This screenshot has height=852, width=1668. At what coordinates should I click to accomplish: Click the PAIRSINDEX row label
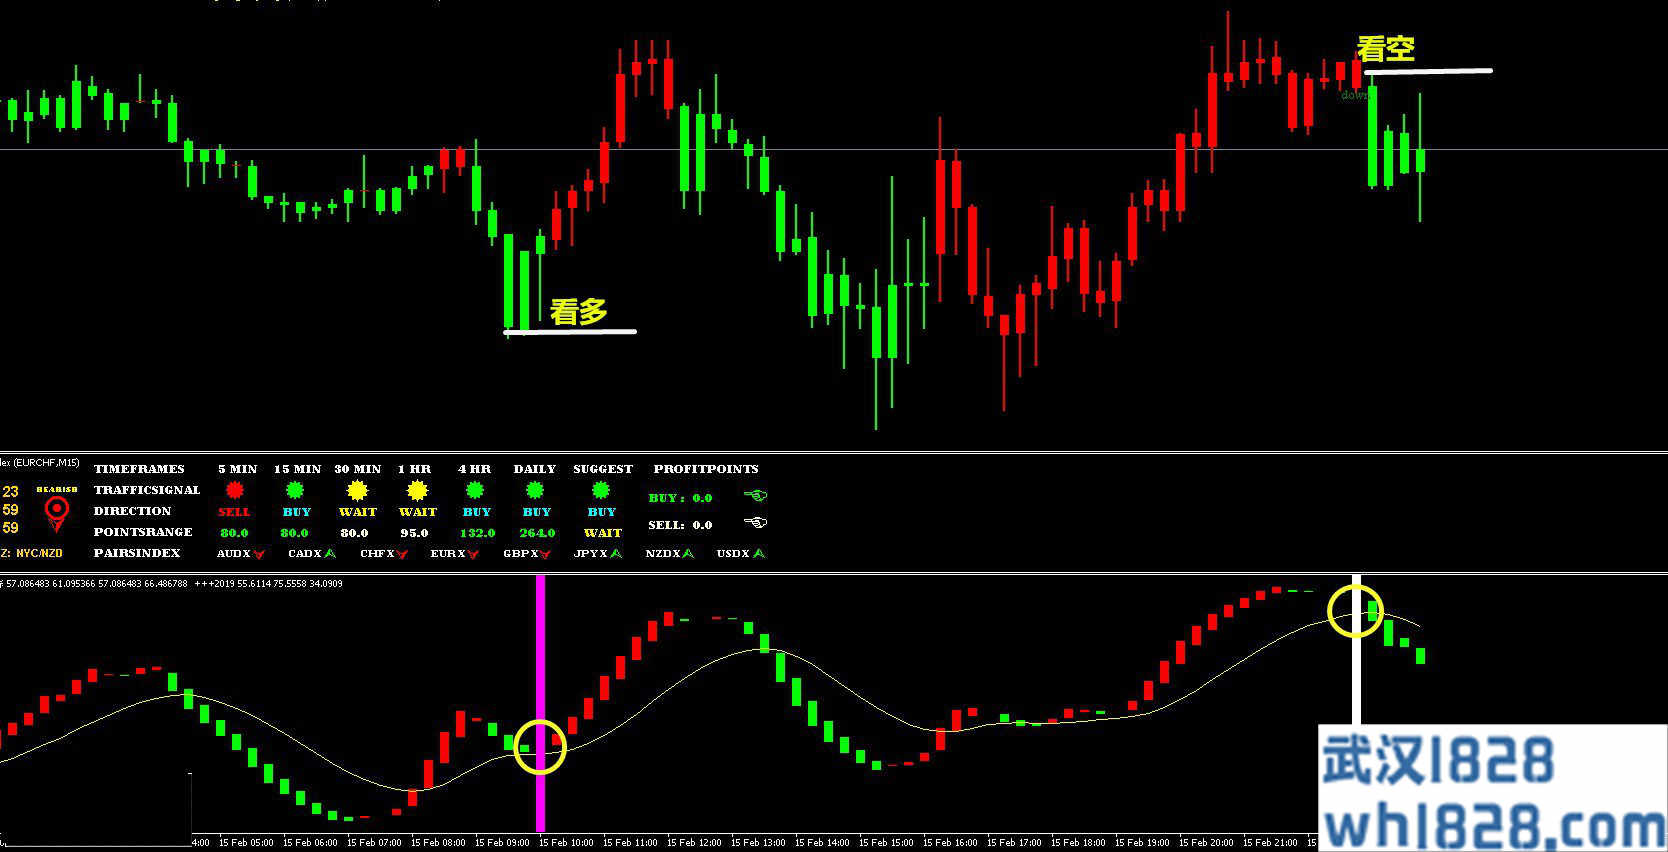tap(137, 553)
